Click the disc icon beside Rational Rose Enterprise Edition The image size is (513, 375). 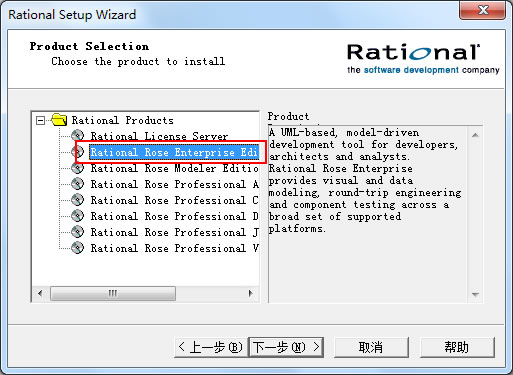click(78, 152)
